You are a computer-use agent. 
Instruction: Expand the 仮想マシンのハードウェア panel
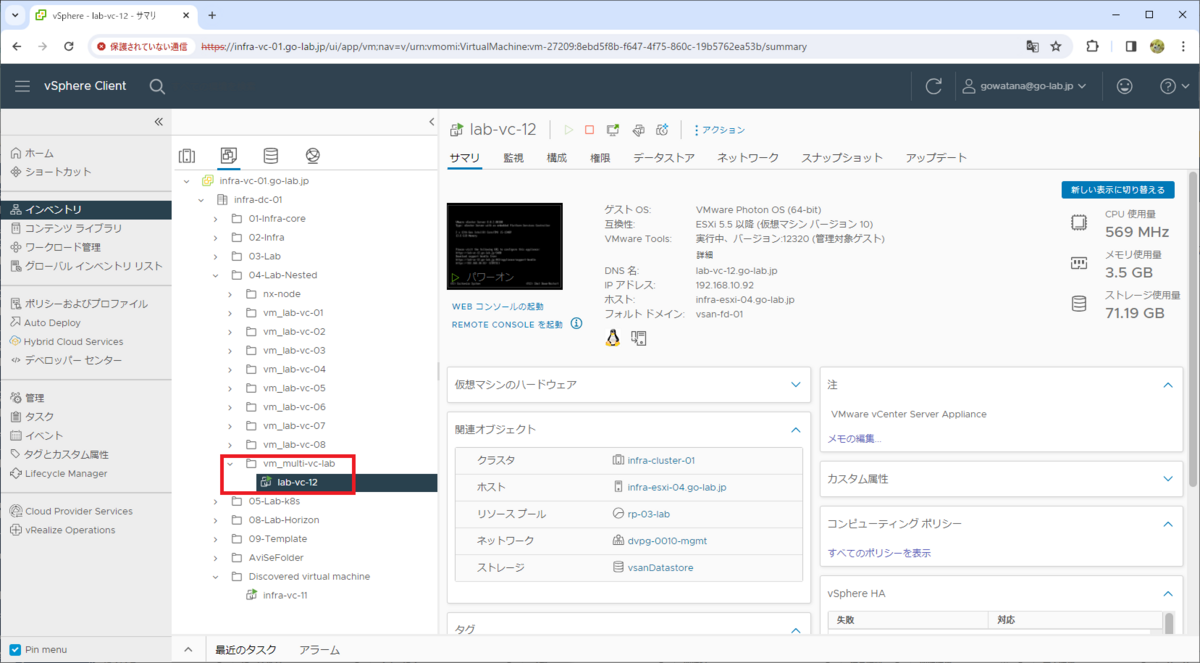pos(796,385)
